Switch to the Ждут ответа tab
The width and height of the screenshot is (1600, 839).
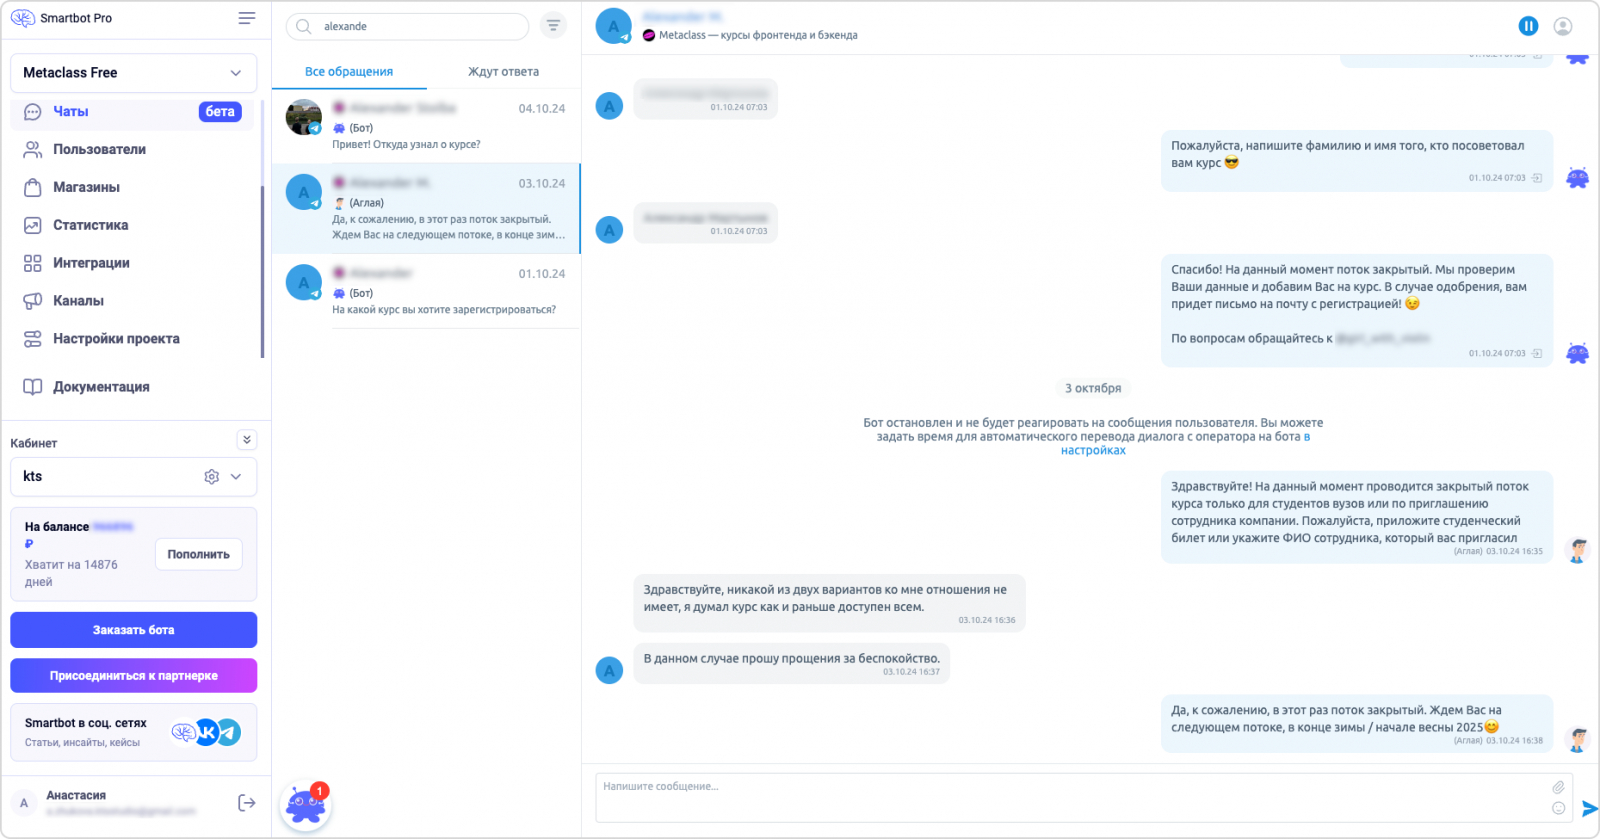pos(503,72)
